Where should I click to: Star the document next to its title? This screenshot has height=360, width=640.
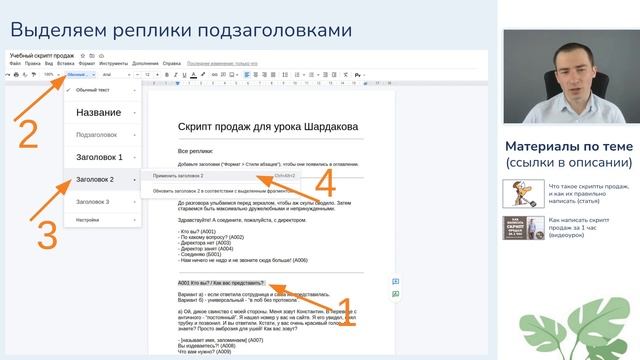[82, 56]
